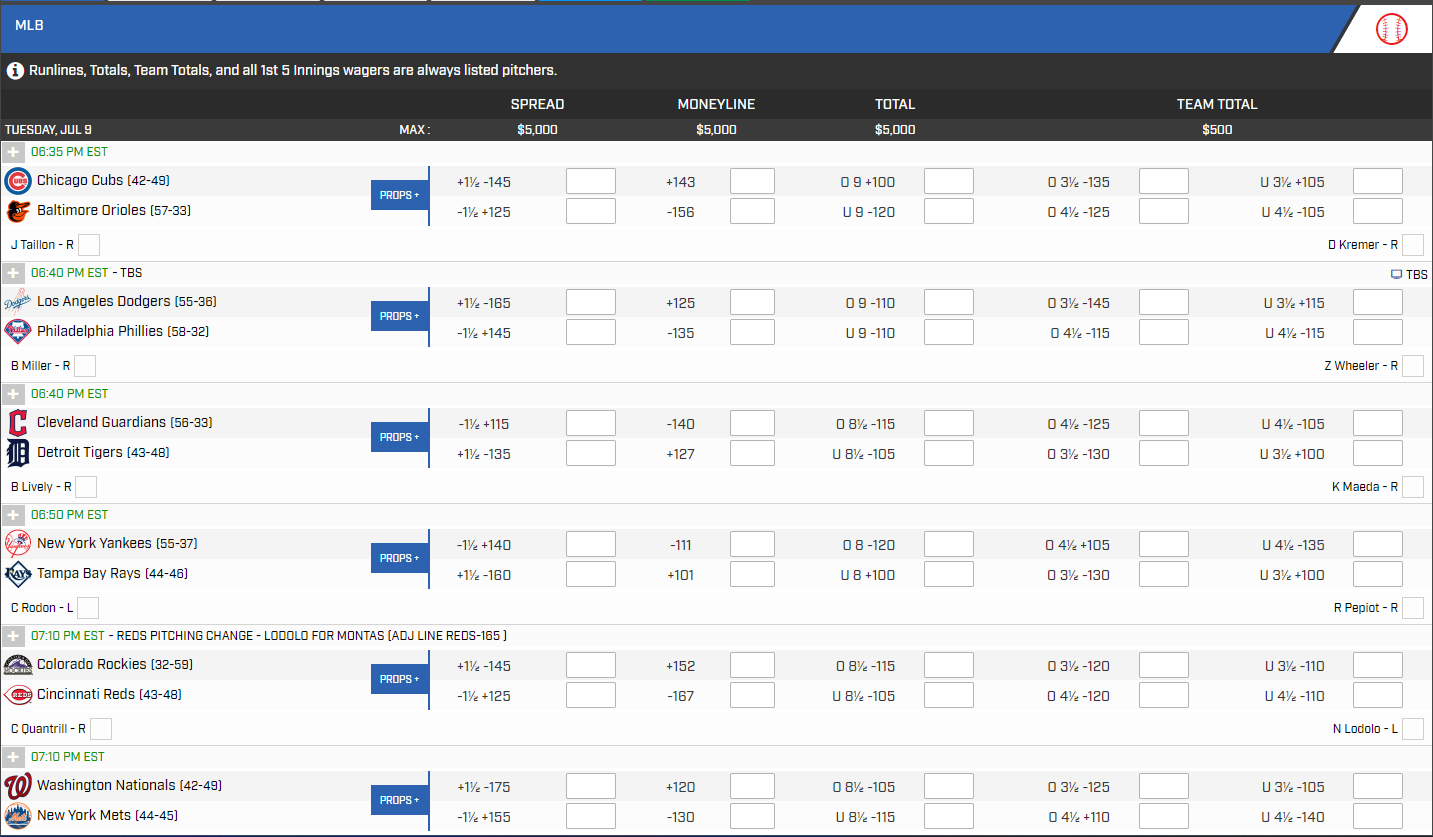Click the Colorado Rockies logo
Image resolution: width=1433 pixels, height=837 pixels.
point(18,665)
